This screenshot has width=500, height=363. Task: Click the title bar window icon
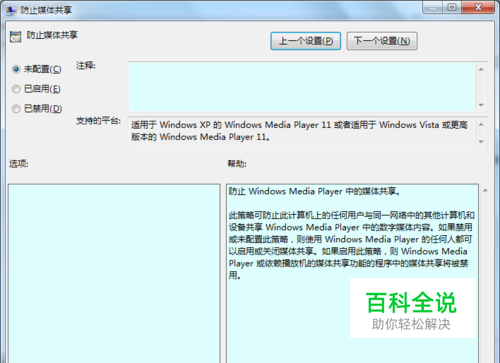coord(11,10)
